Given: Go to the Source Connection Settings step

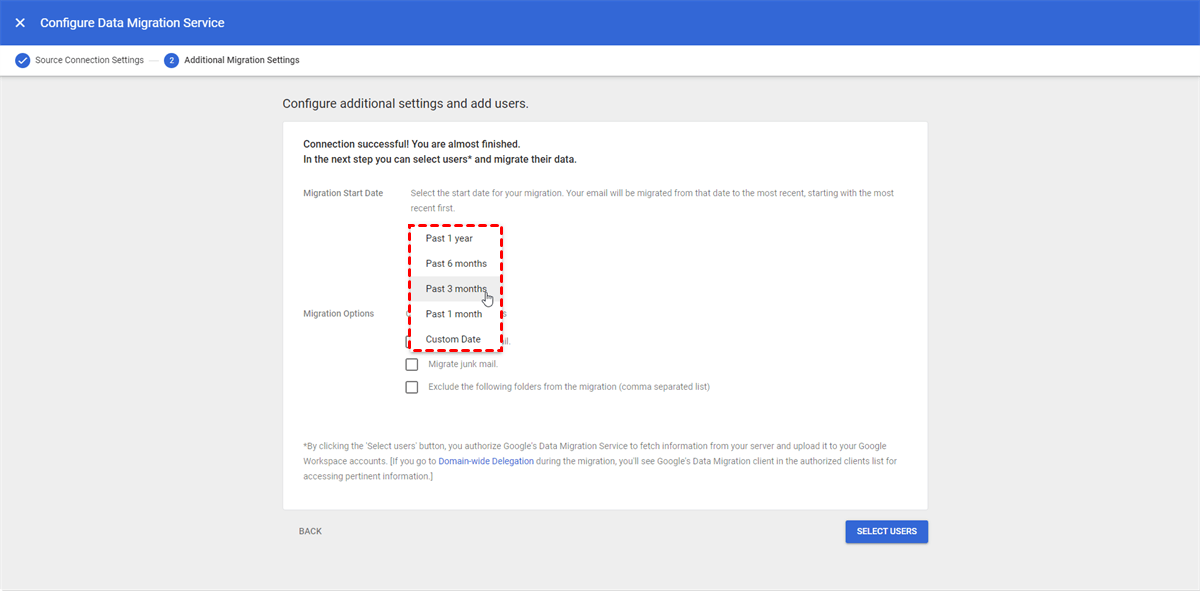Looking at the screenshot, I should 89,60.
